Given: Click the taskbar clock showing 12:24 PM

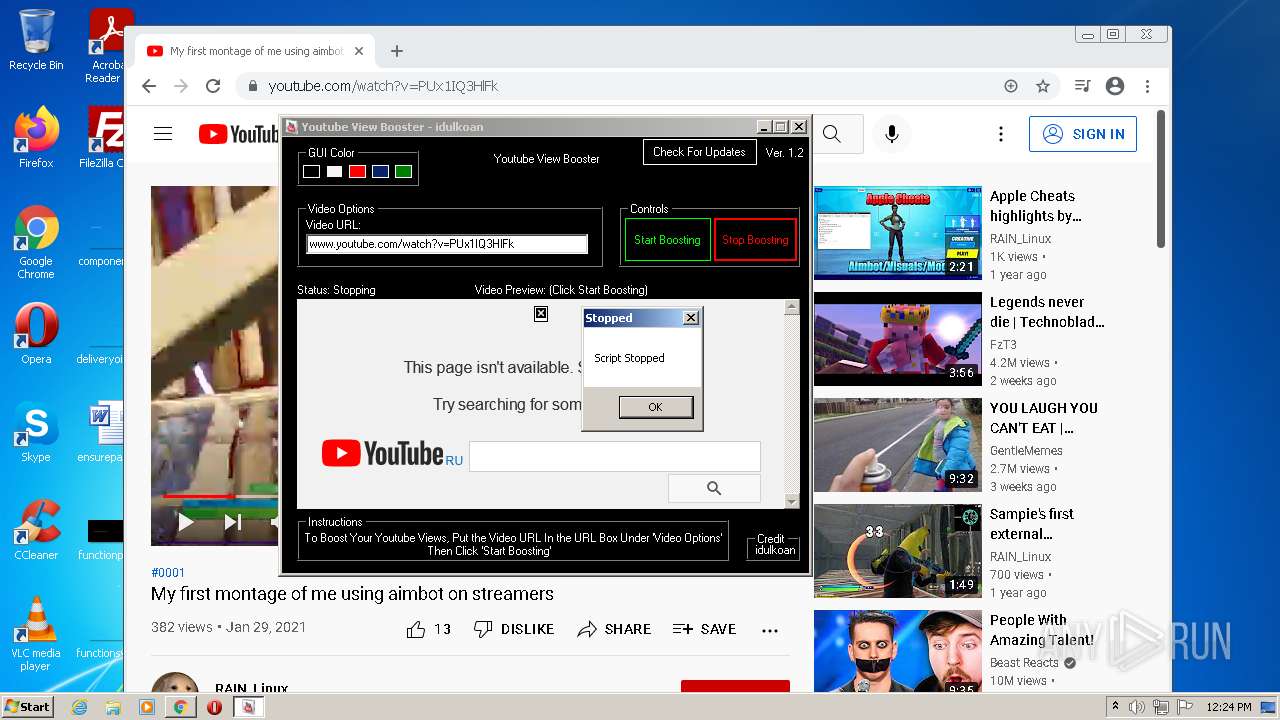Looking at the screenshot, I should point(1230,707).
